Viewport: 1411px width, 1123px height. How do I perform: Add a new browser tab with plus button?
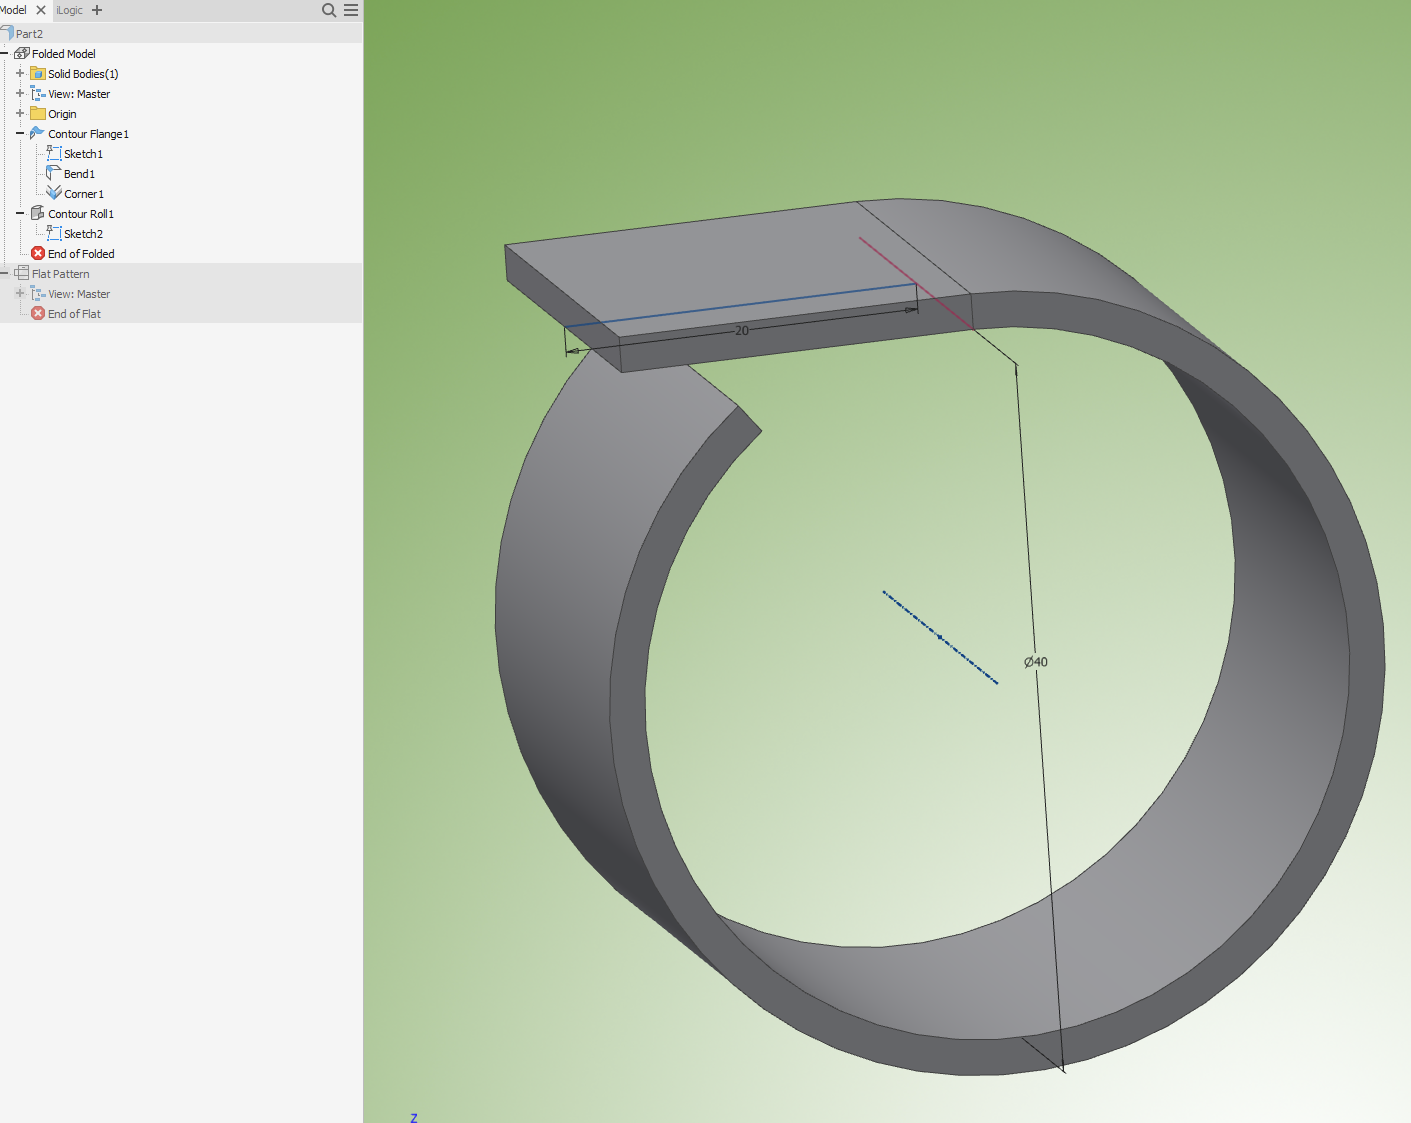click(x=95, y=10)
